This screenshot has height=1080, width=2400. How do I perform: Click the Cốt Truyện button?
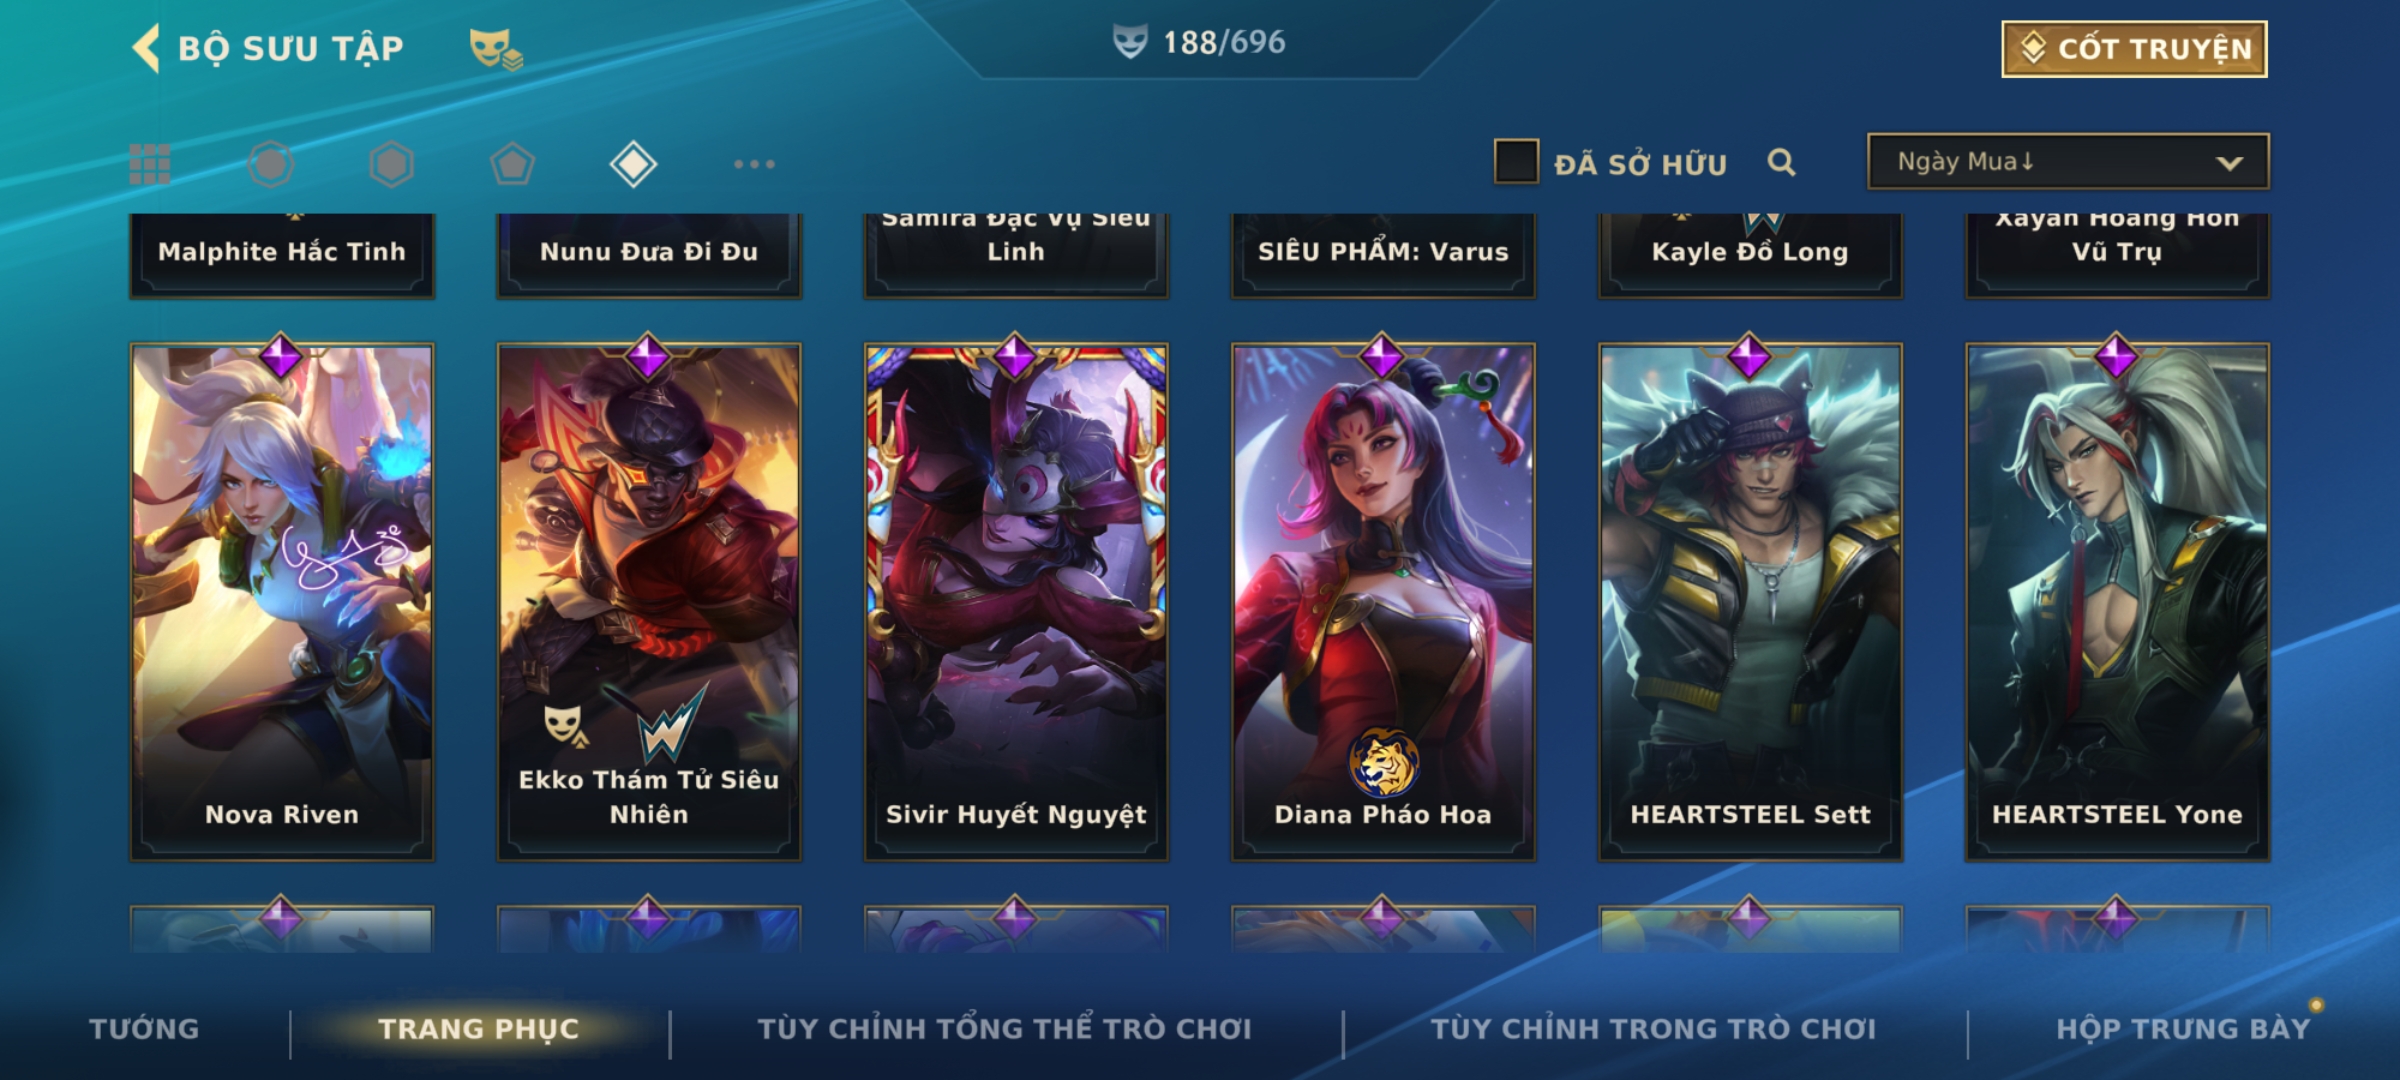point(2134,49)
